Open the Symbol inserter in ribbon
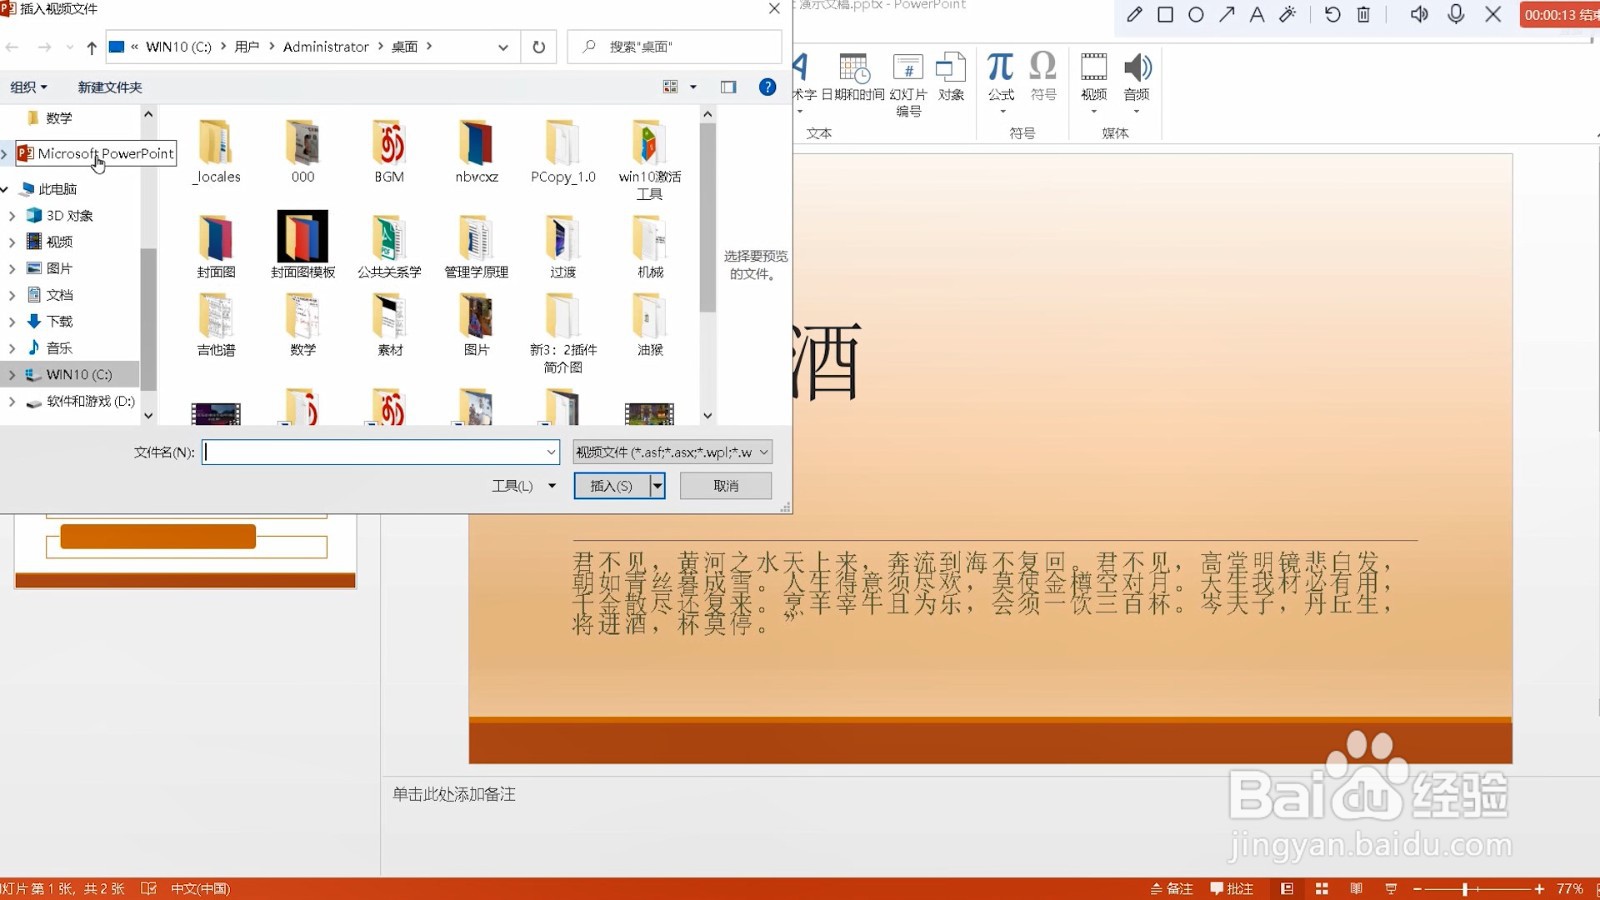1600x900 pixels. pyautogui.click(x=1043, y=76)
